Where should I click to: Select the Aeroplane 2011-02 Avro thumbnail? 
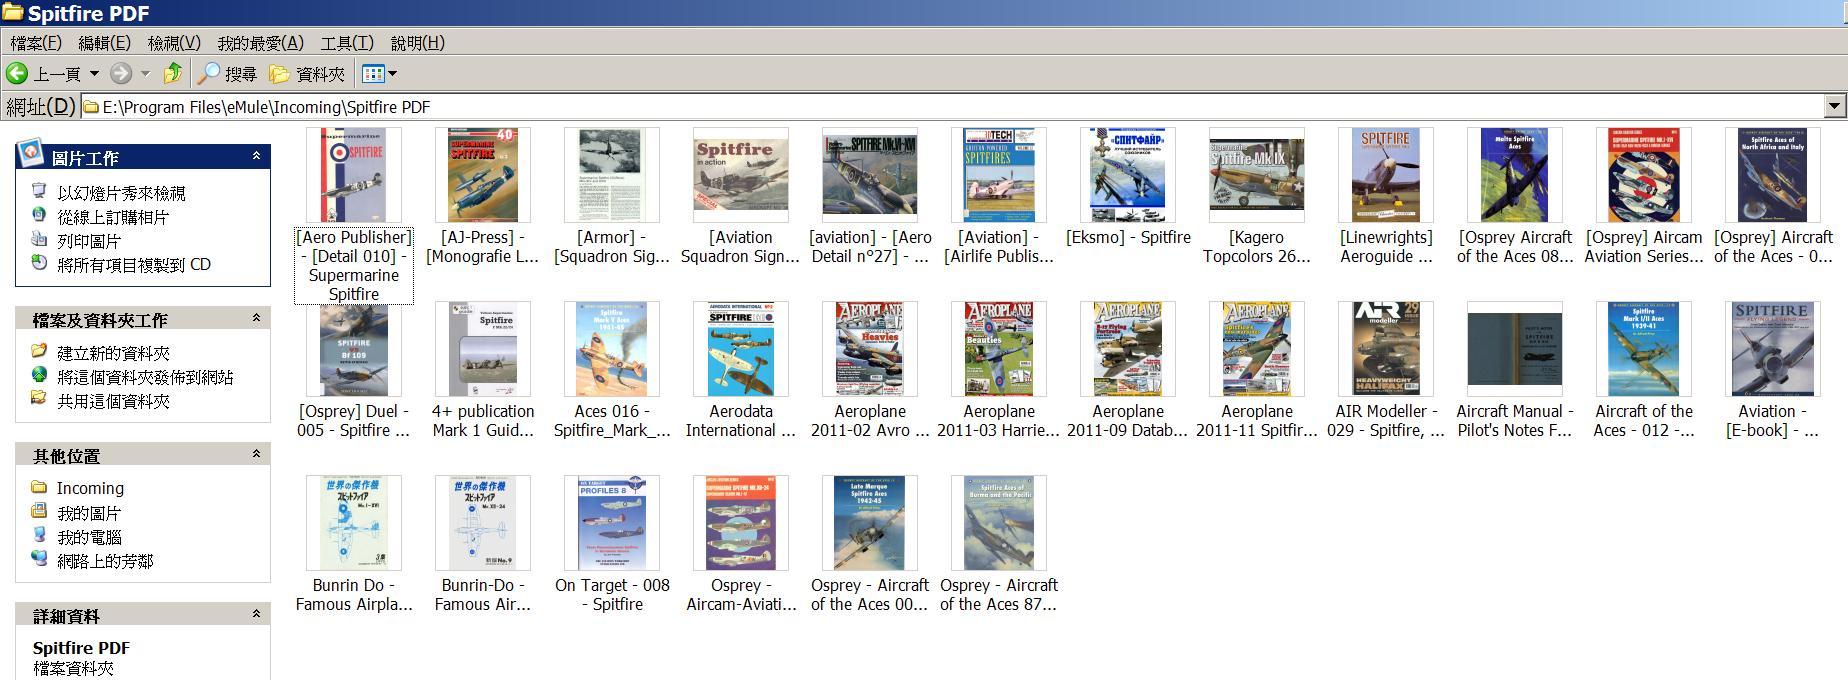point(870,349)
